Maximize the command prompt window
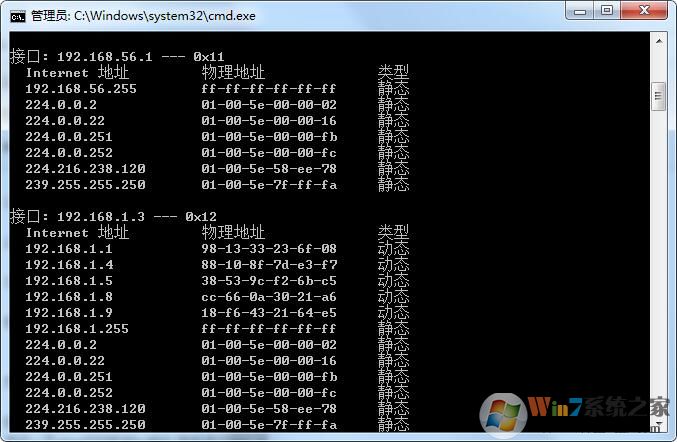The image size is (677, 442). pos(607,11)
